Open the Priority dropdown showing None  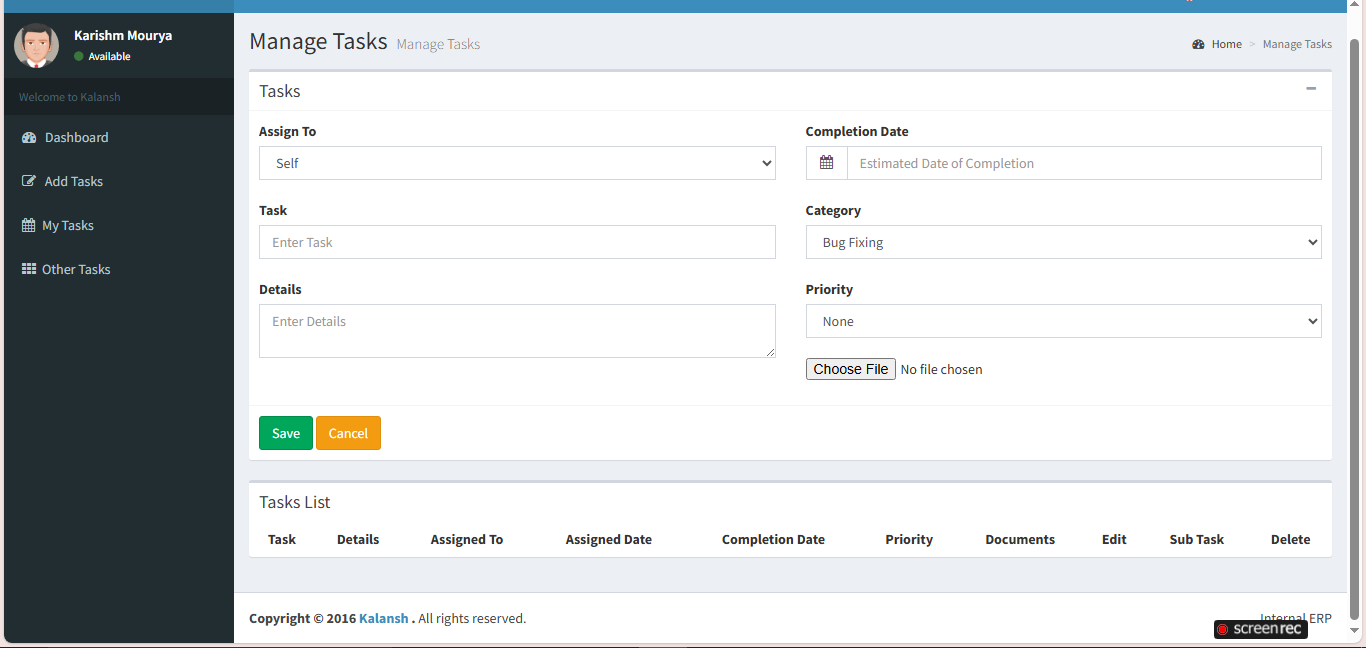pos(1063,321)
